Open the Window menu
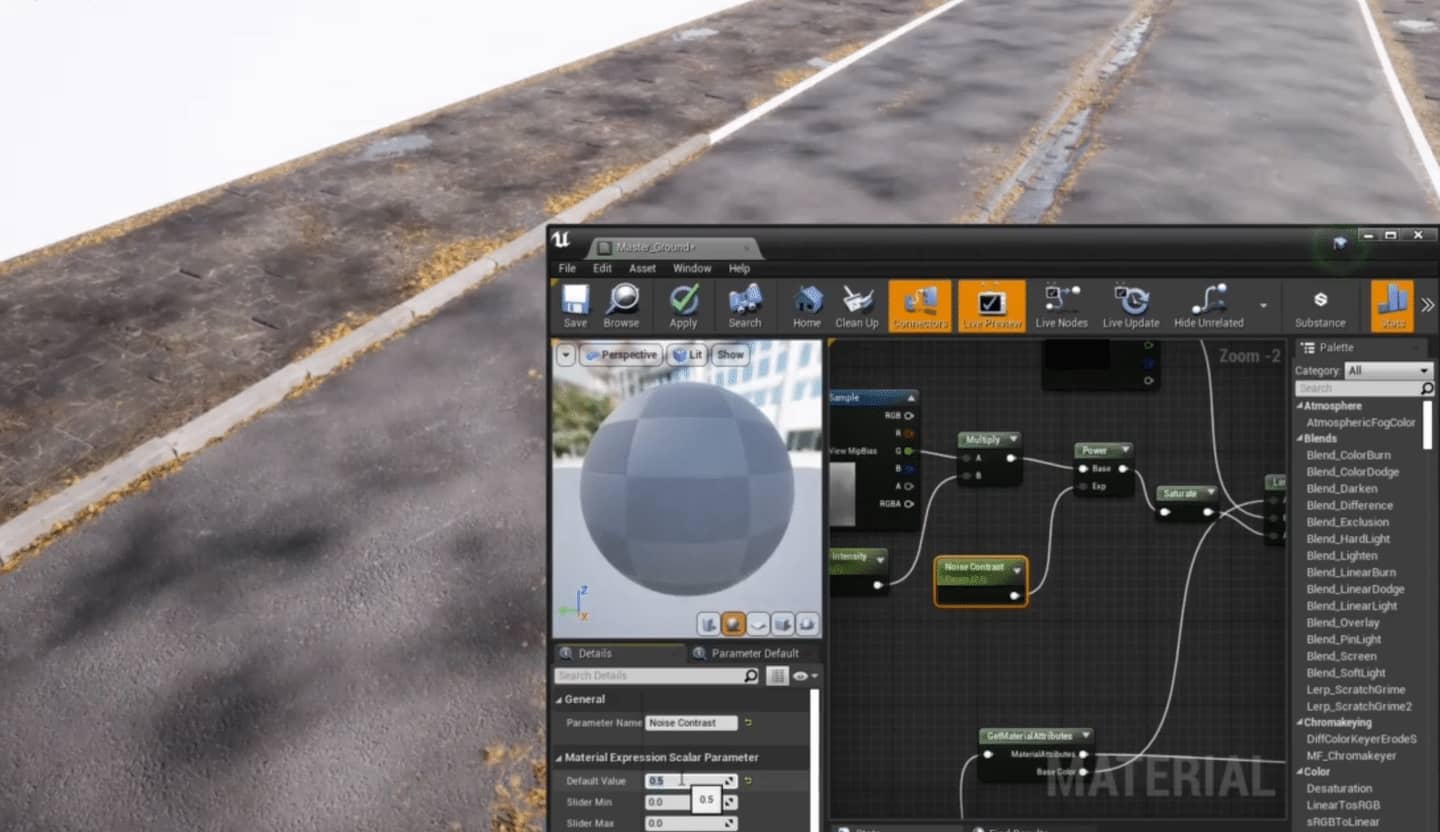 tap(692, 268)
